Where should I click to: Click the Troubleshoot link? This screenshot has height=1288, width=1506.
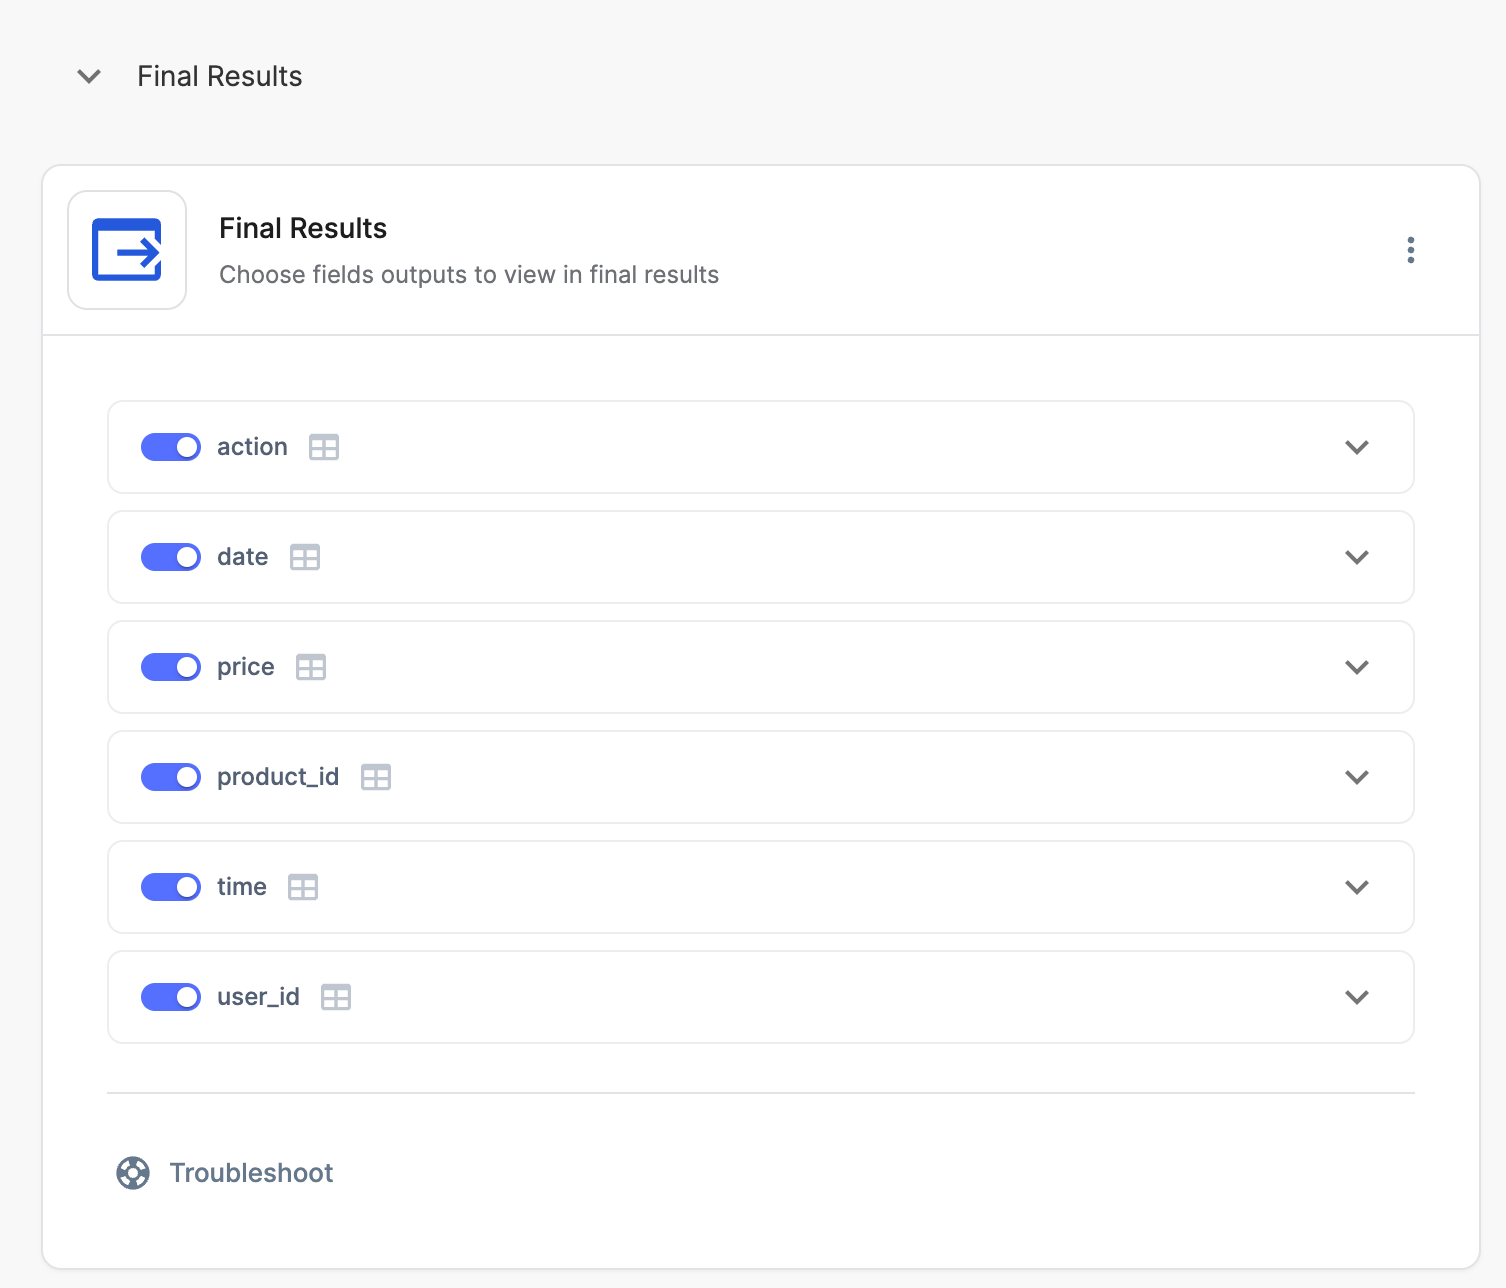(251, 1172)
